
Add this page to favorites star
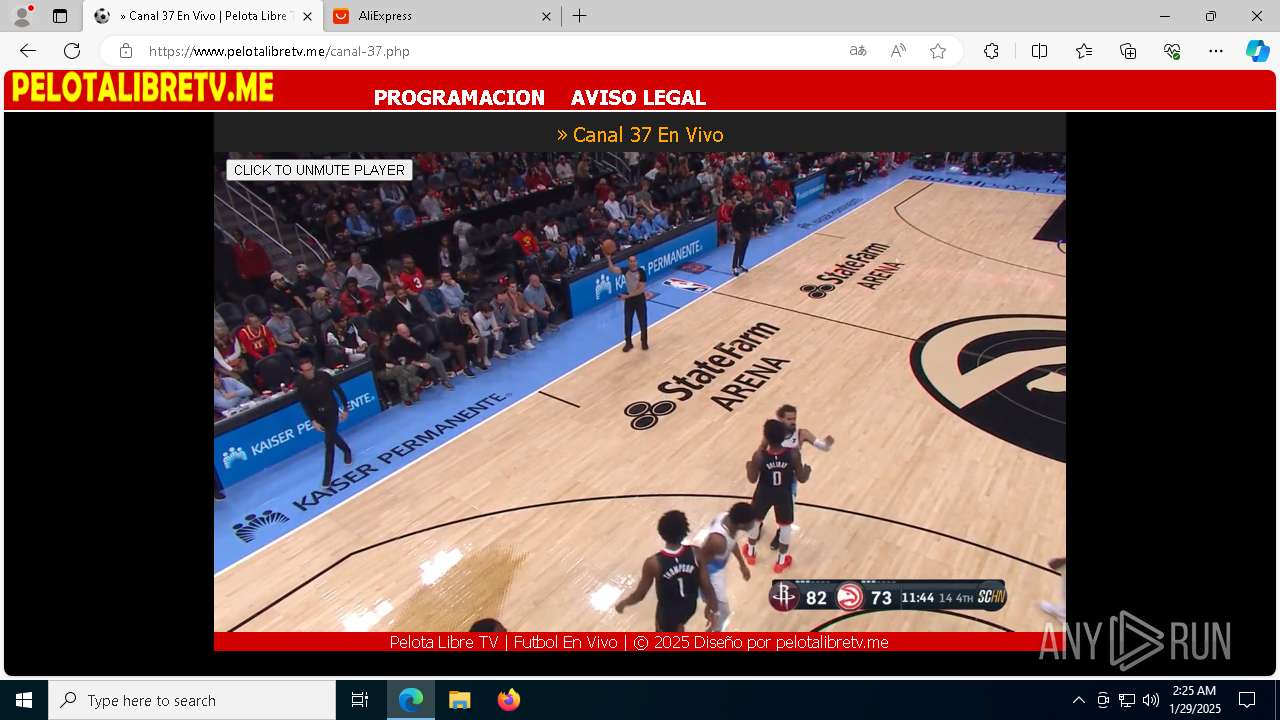[x=938, y=51]
